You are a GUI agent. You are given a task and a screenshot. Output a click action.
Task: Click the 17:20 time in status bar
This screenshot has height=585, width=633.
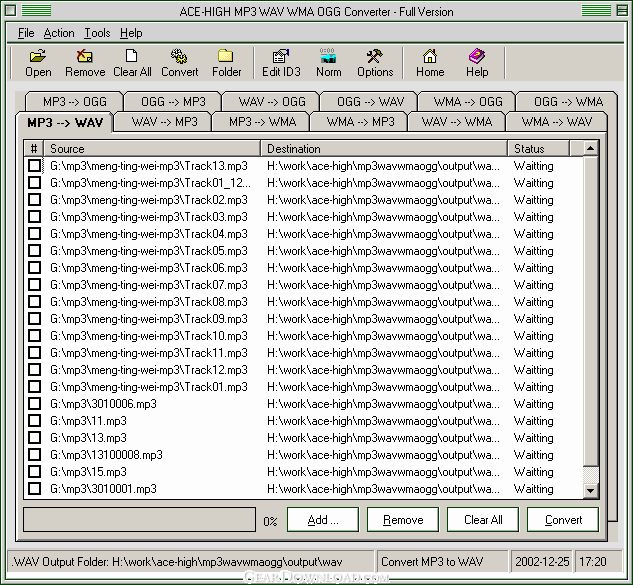[x=592, y=562]
